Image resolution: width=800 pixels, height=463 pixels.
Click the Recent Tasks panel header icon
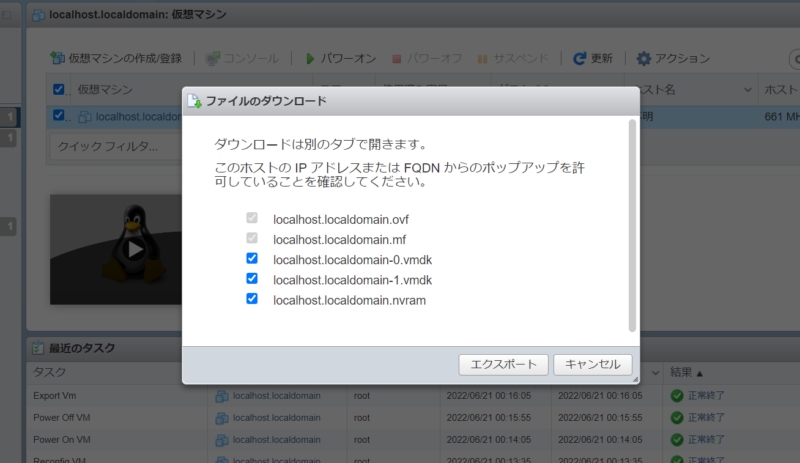[38, 348]
